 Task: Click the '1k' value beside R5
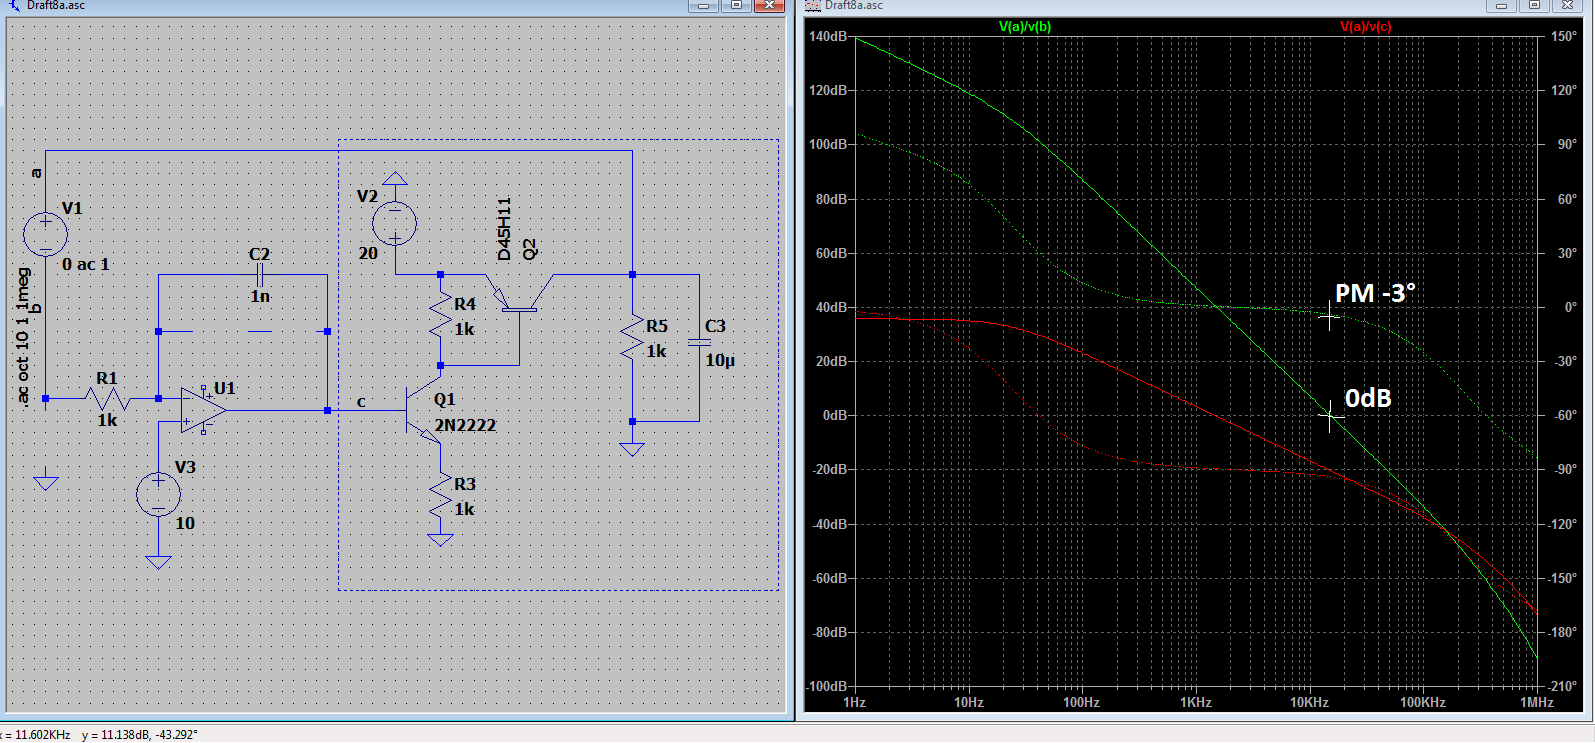[x=656, y=351]
